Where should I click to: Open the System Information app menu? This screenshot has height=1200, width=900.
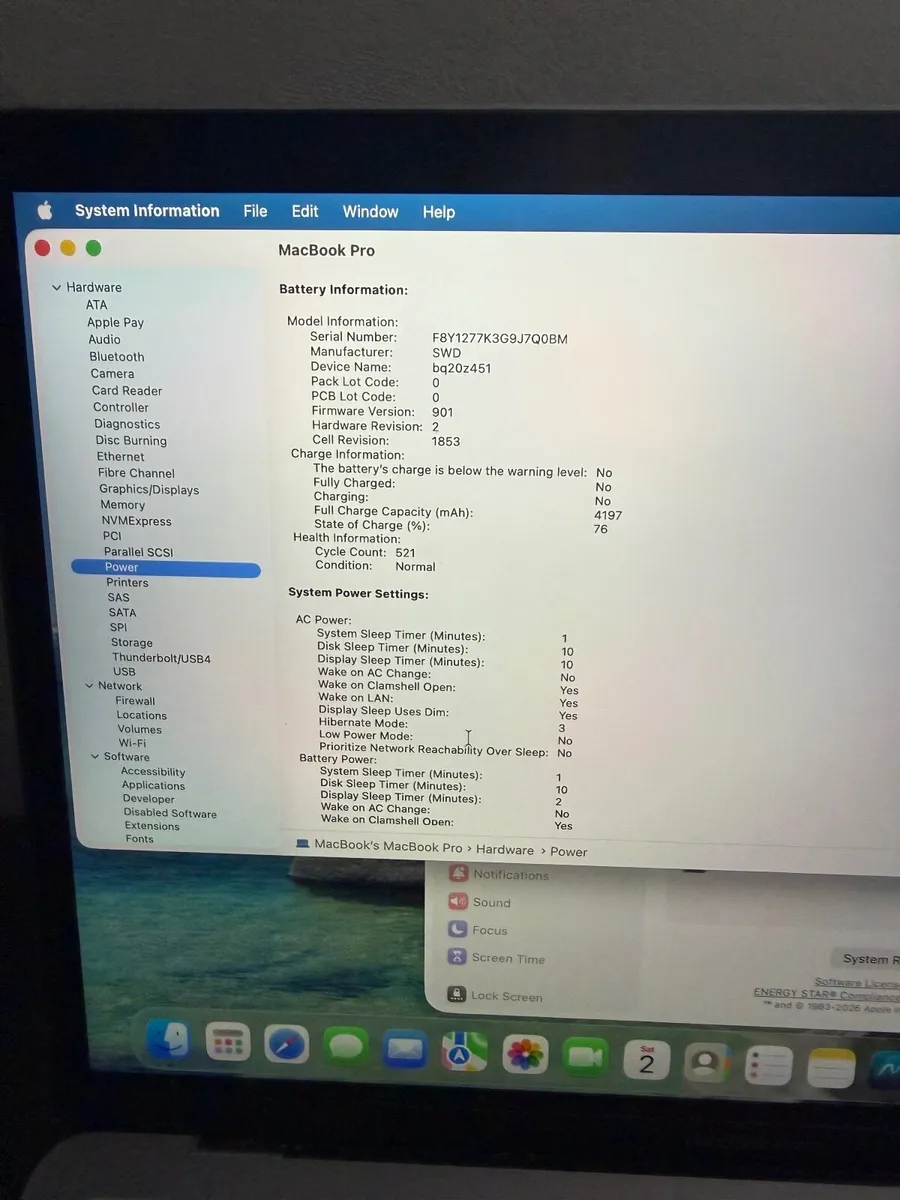[x=147, y=211]
